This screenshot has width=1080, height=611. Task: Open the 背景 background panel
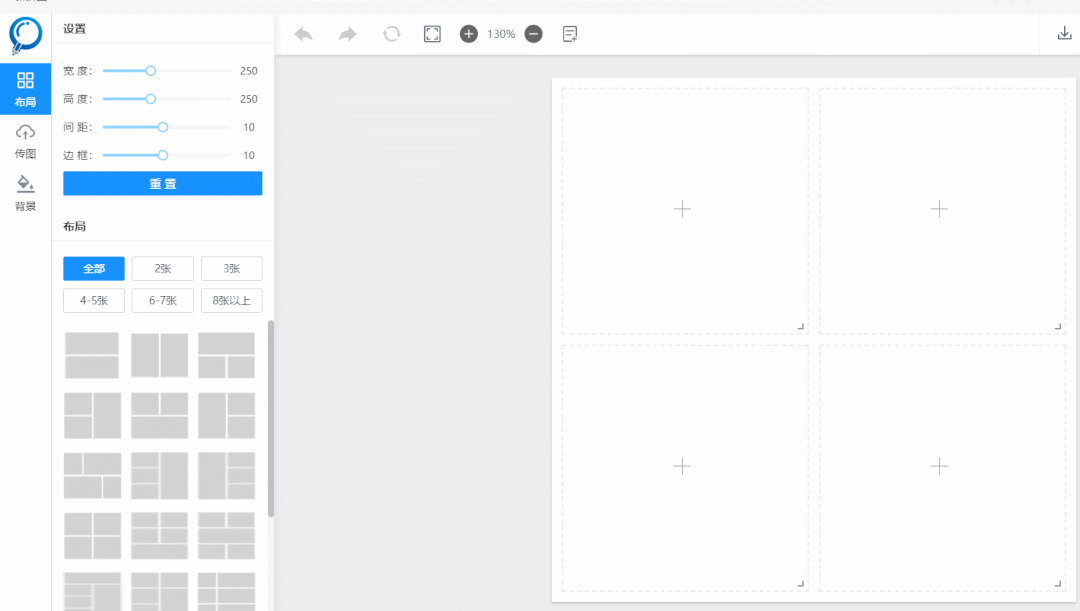coord(25,193)
